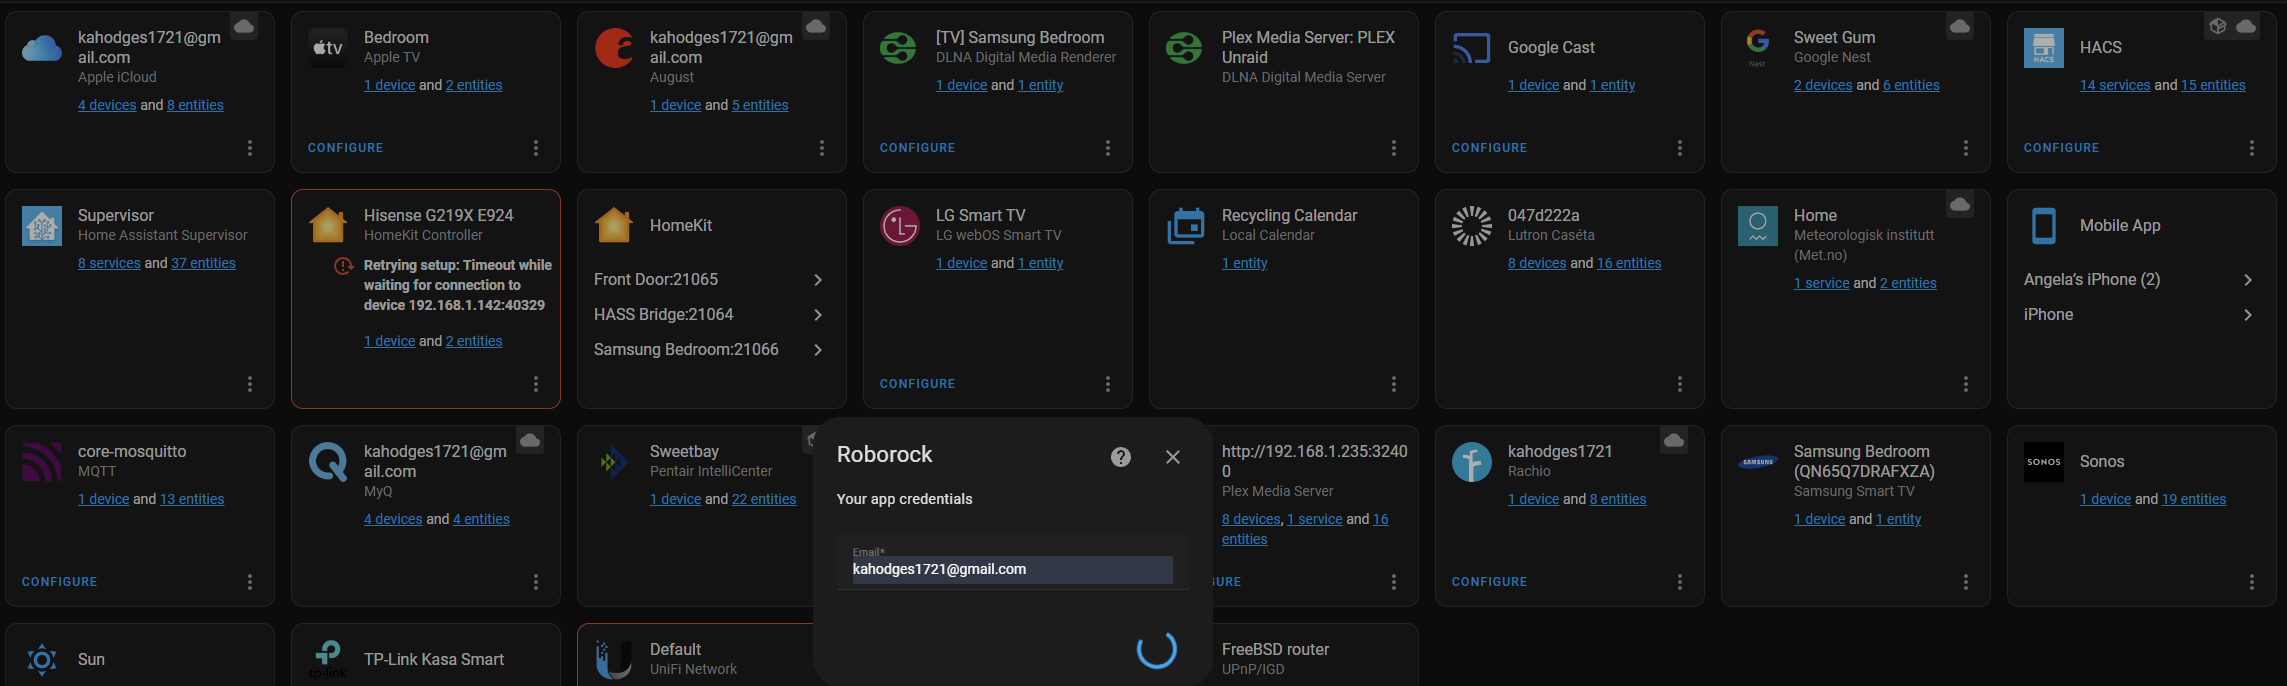Configure the HACS integration
Screen dimensions: 2287x686
pyautogui.click(x=2062, y=148)
